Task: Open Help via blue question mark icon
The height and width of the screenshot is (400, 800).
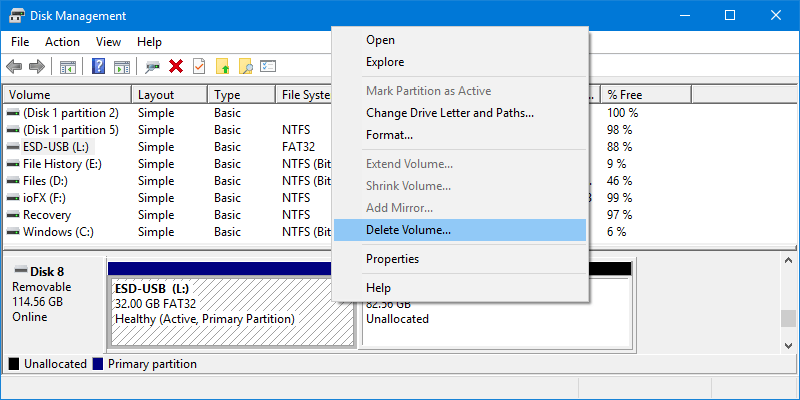Action: pos(99,67)
